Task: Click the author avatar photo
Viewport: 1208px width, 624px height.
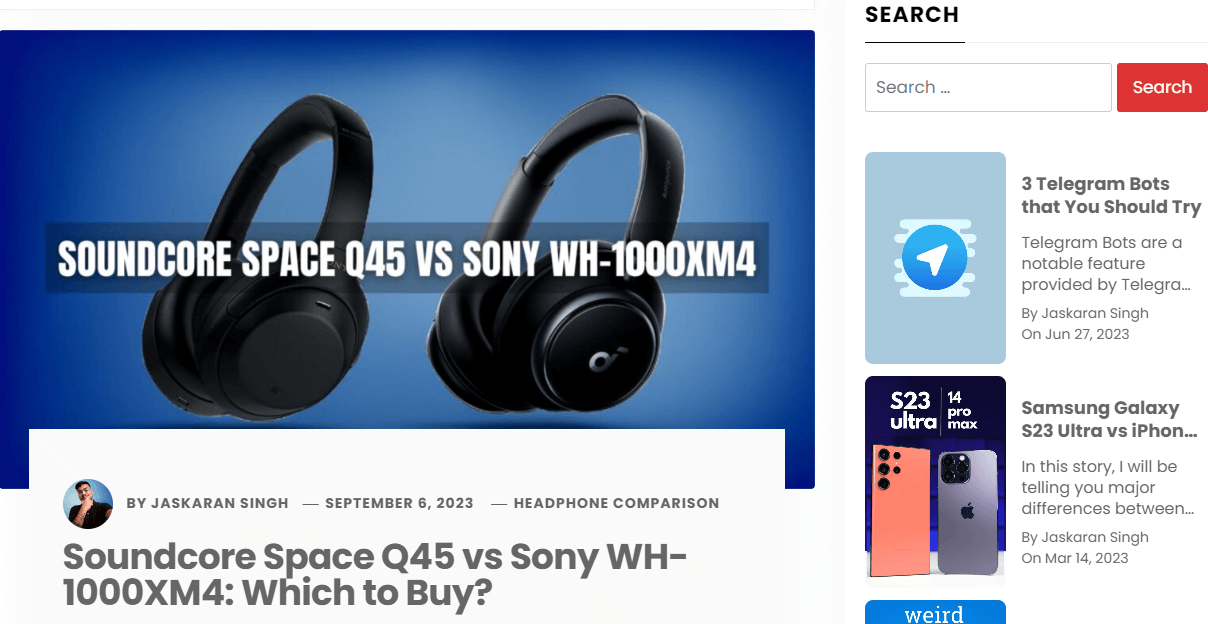Action: 88,503
